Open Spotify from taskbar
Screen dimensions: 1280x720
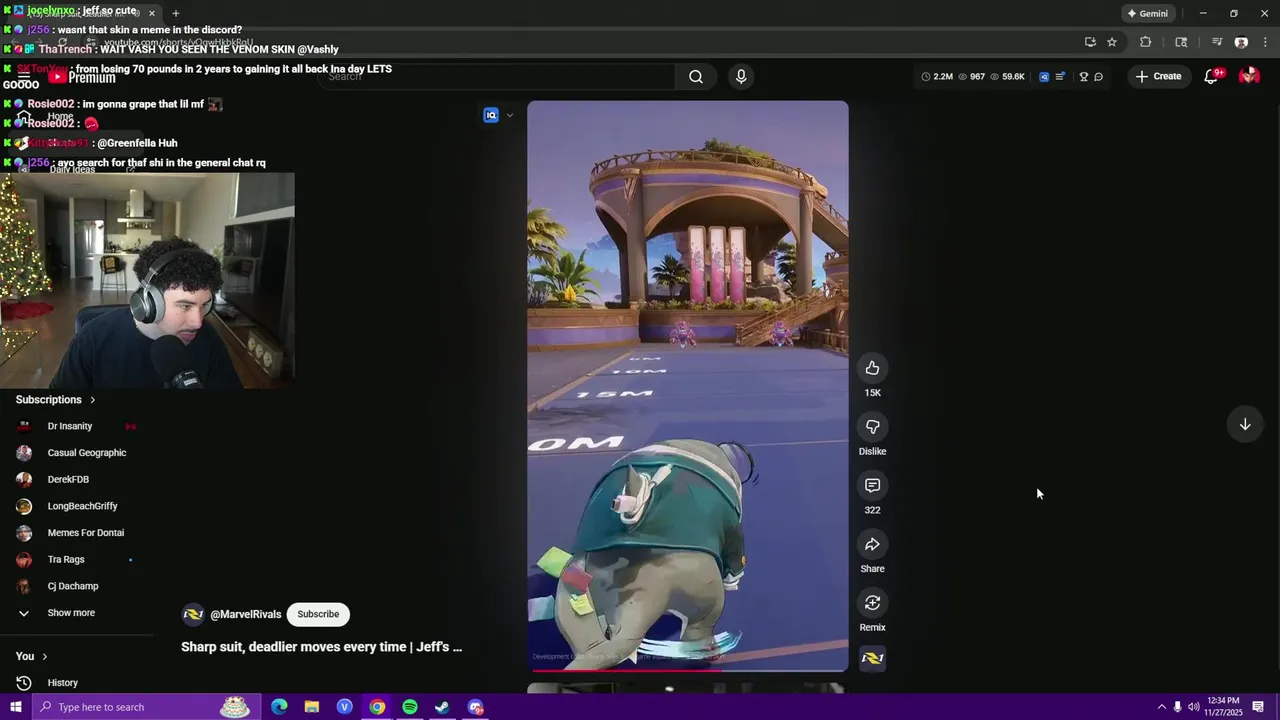[410, 707]
